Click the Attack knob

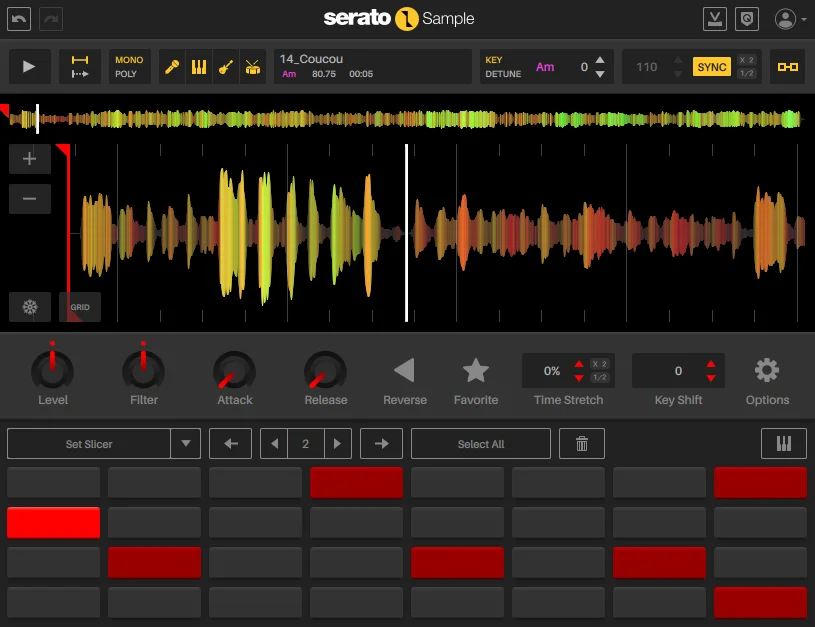[x=234, y=371]
